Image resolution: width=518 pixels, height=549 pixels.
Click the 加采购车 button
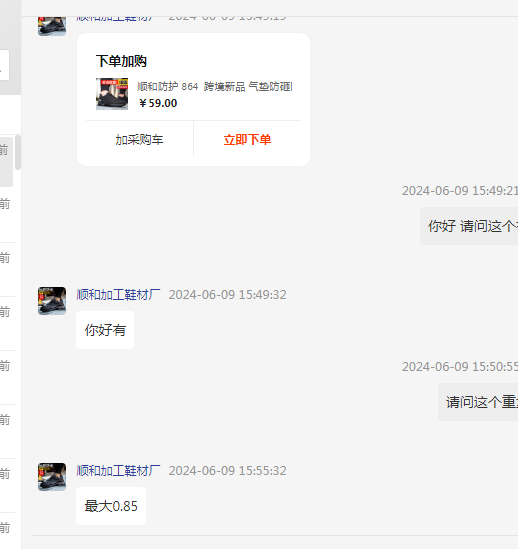pos(139,140)
